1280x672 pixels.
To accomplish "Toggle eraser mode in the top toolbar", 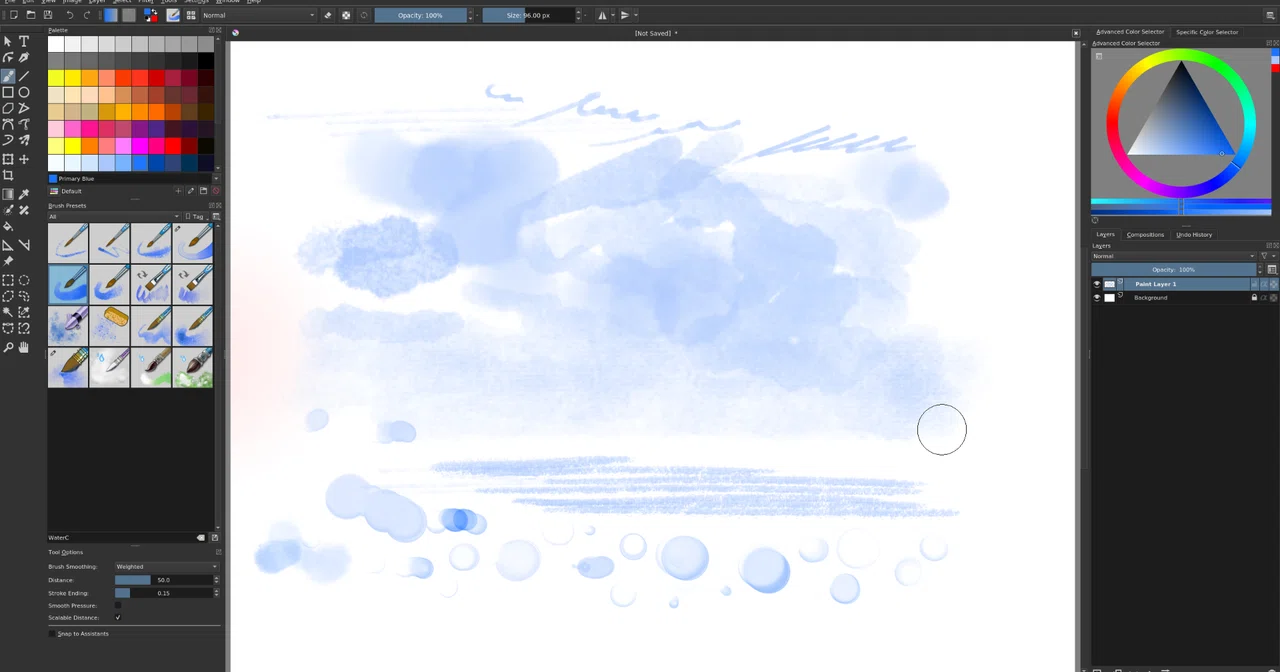I will [x=328, y=15].
